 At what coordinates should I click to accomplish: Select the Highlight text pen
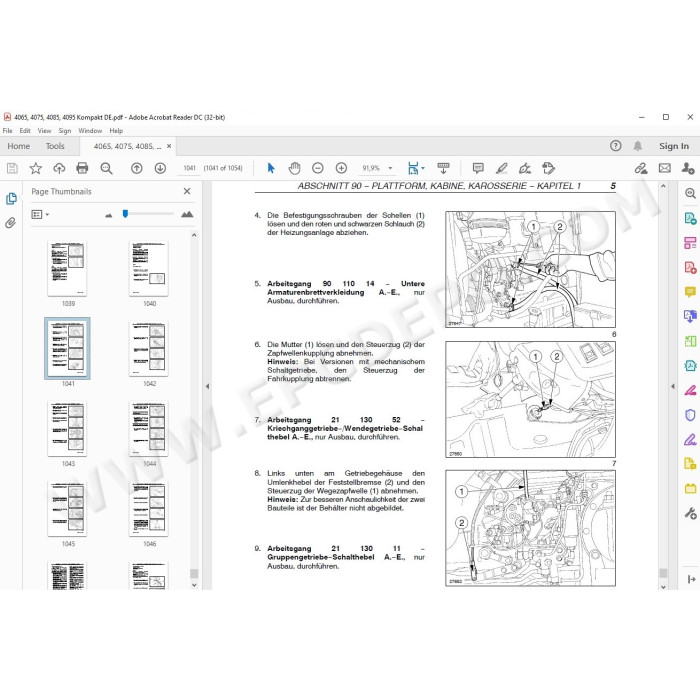502,168
